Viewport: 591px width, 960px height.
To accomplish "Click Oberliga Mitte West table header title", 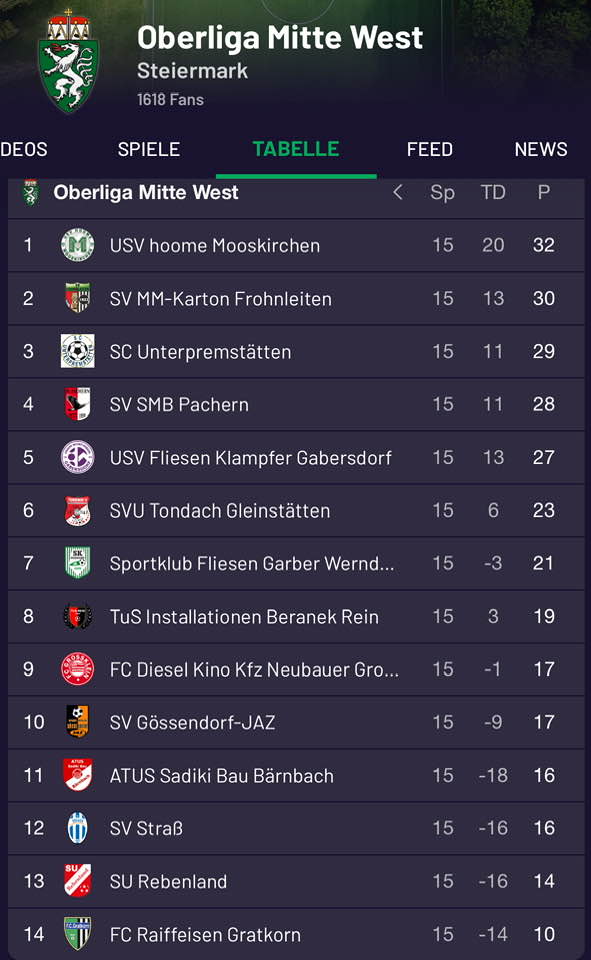I will (x=146, y=192).
